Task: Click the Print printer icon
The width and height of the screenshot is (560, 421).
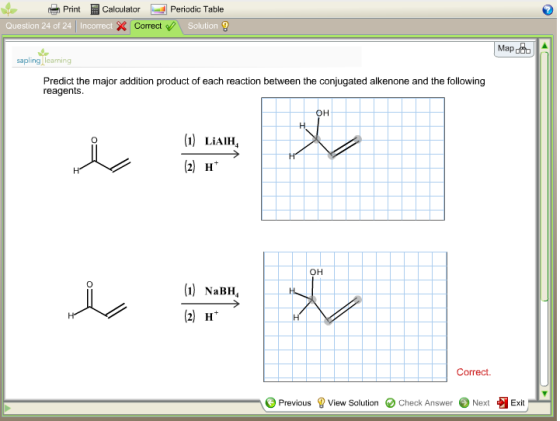Action: pos(54,9)
